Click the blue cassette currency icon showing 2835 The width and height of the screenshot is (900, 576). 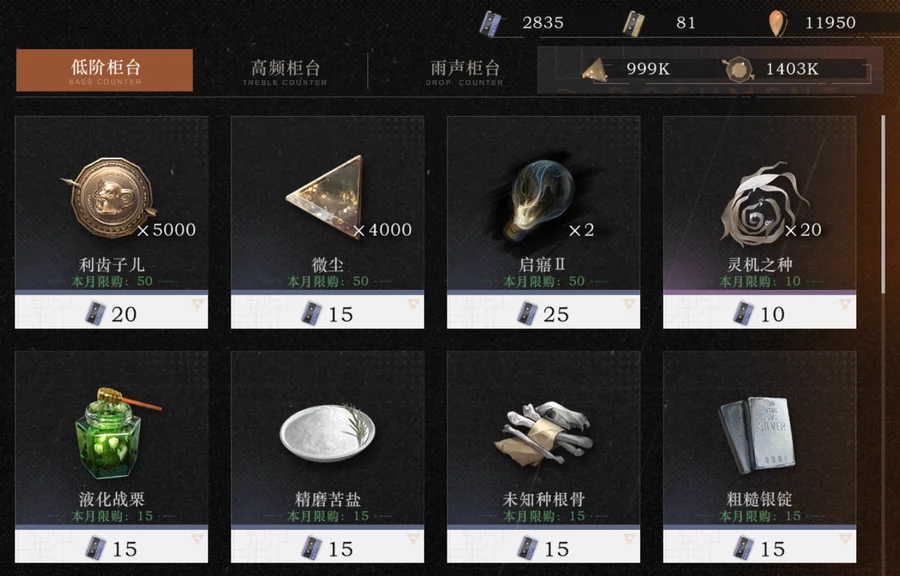point(491,24)
